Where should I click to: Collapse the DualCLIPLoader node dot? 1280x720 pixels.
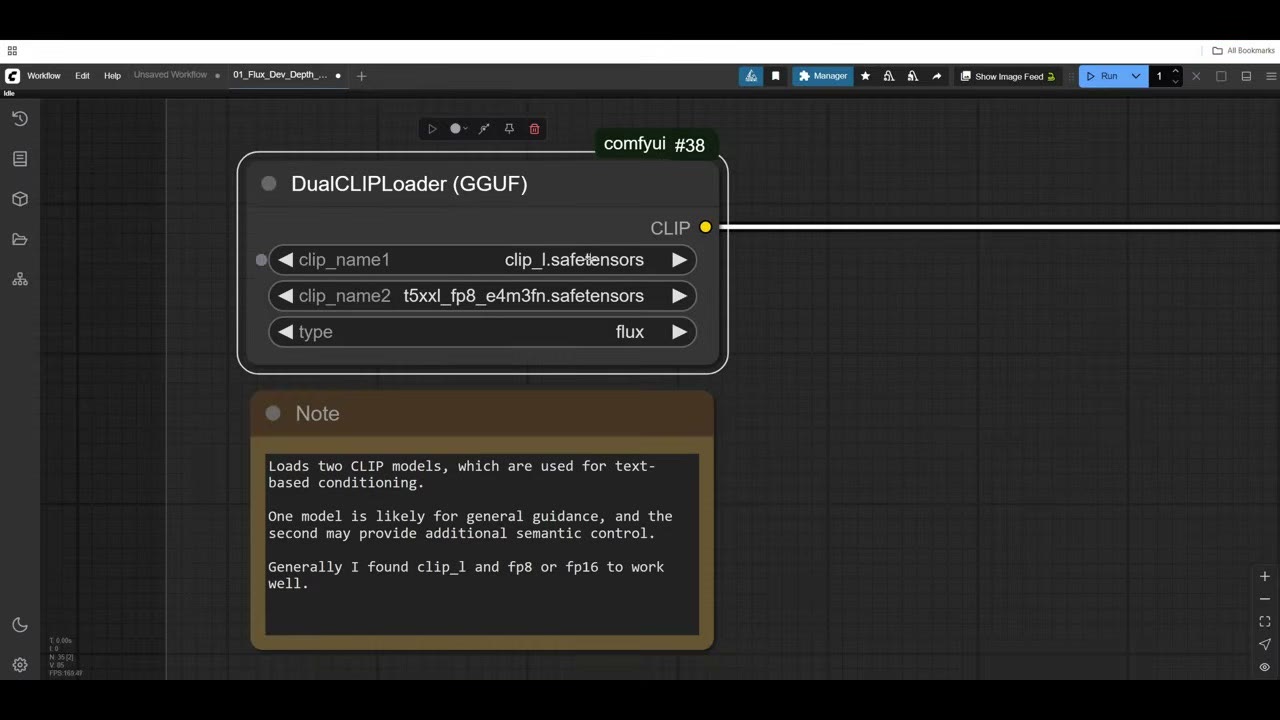[269, 184]
